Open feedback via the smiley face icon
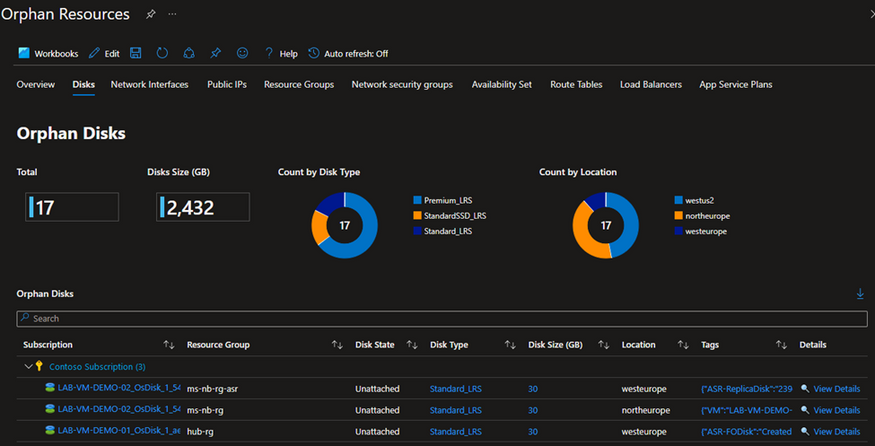 (242, 53)
